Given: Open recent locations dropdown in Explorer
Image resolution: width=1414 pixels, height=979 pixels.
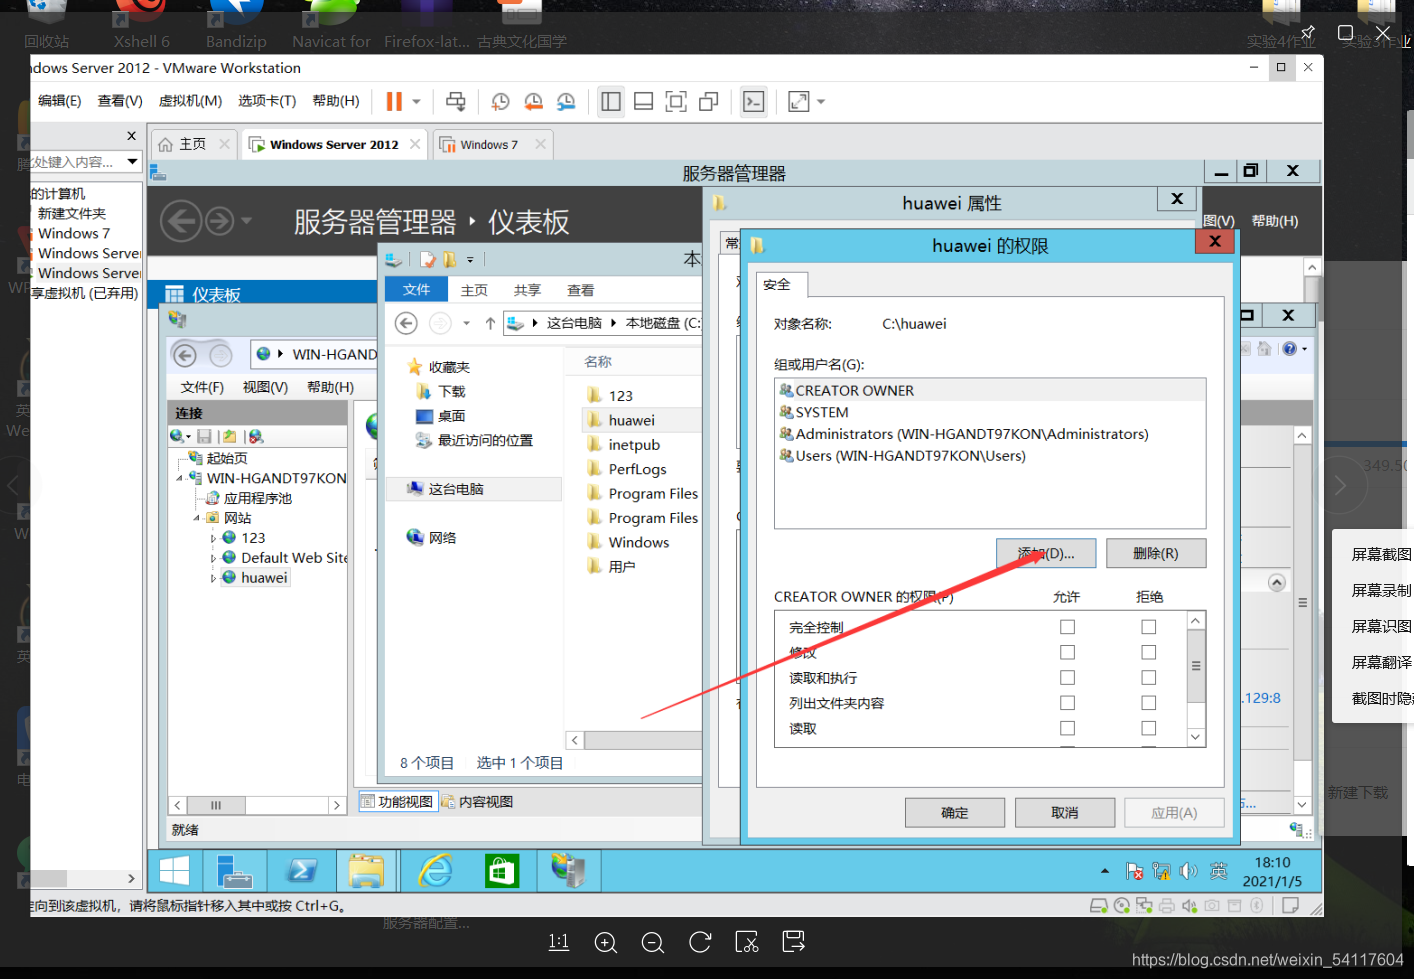Looking at the screenshot, I should 466,323.
